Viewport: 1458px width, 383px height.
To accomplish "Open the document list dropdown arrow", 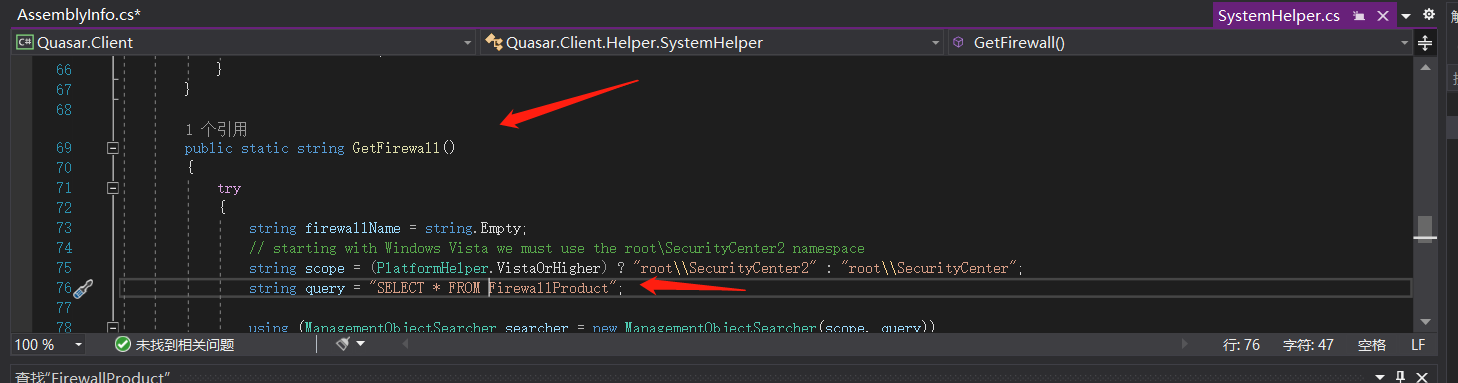I will click(1406, 16).
